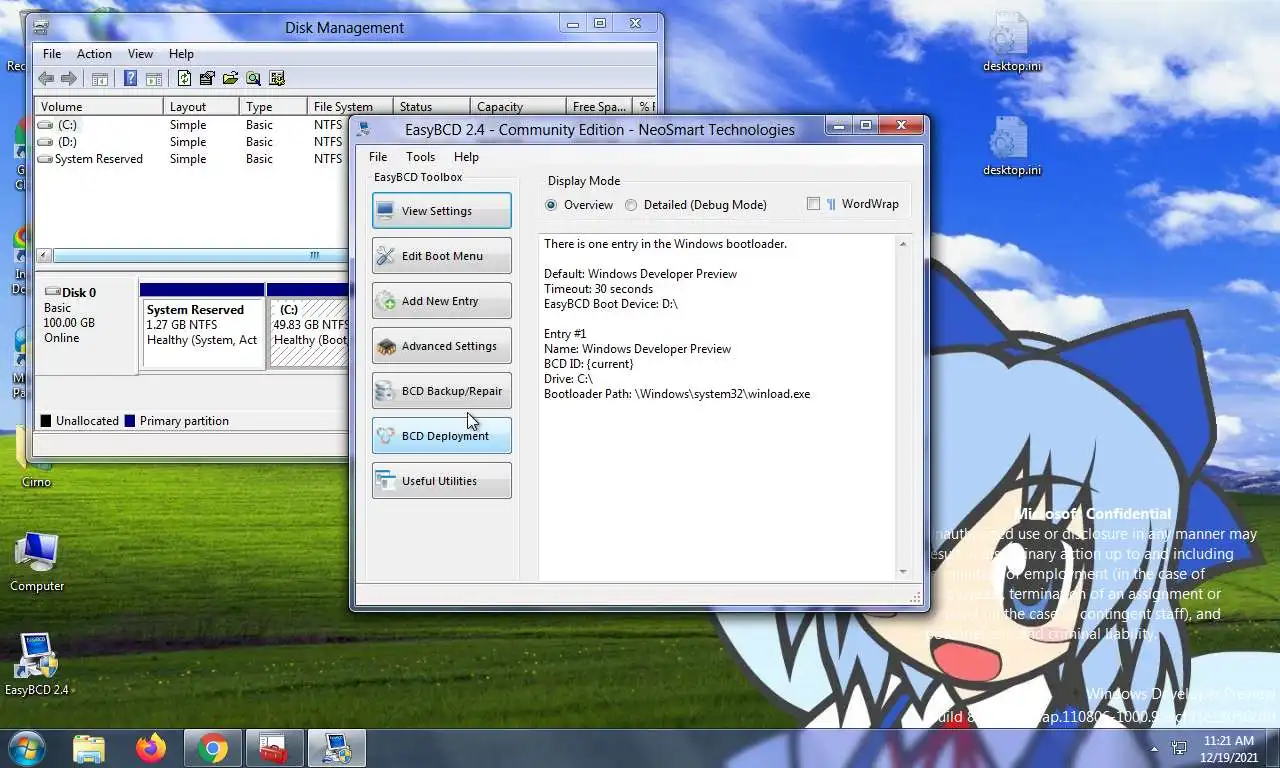Switch to red toolbox app in taskbar
This screenshot has width=1280, height=768.
pos(273,748)
